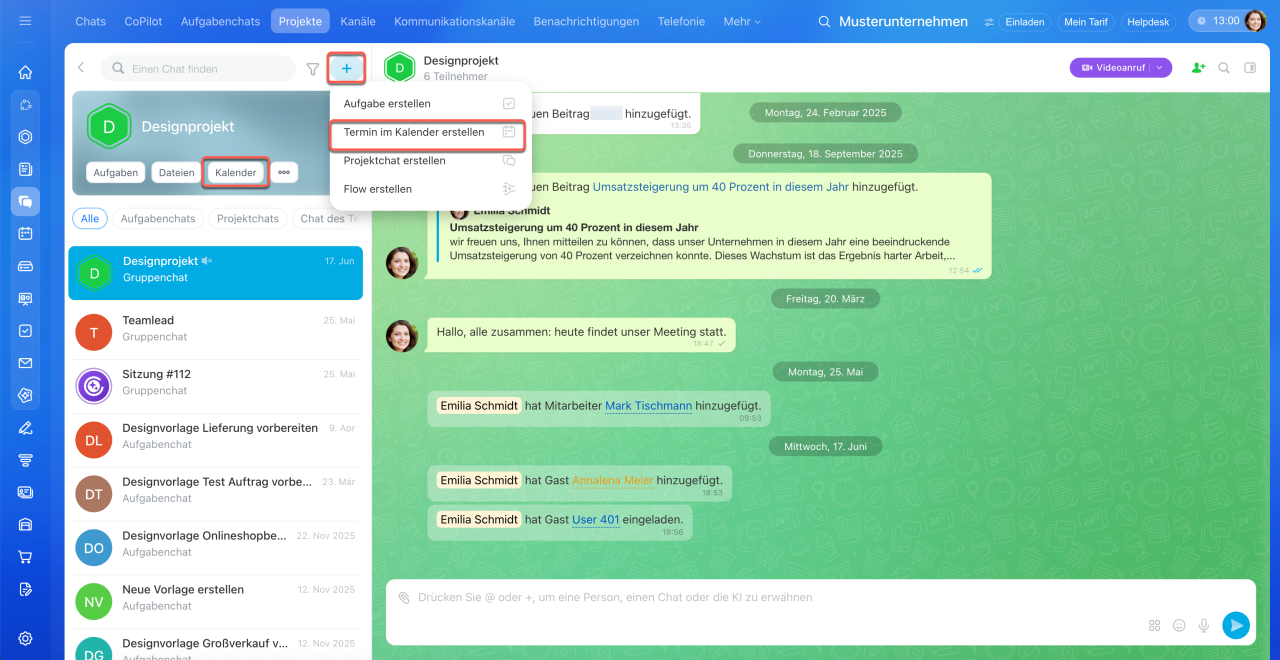Click the Einen Chat finden search field
The height and width of the screenshot is (660, 1280).
click(200, 68)
